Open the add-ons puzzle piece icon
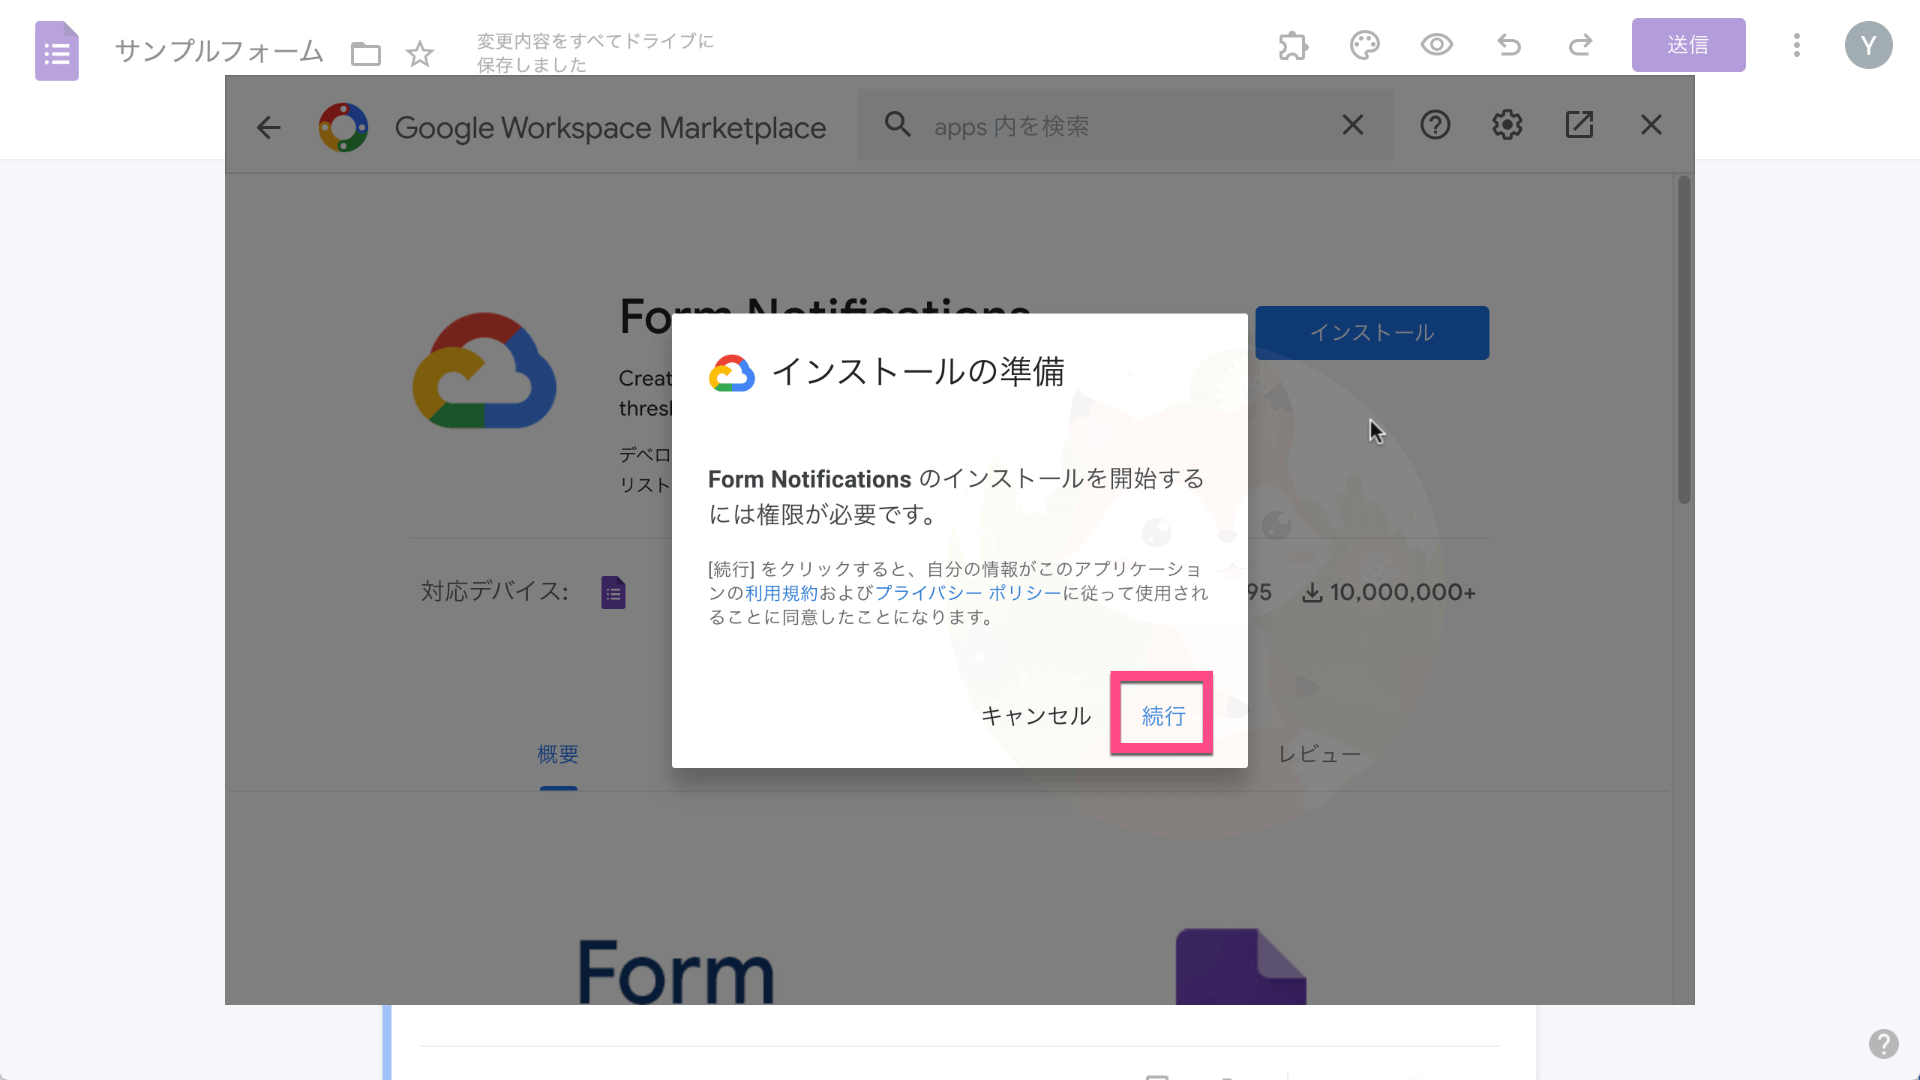Screen dimensions: 1920x1080 click(x=1293, y=45)
